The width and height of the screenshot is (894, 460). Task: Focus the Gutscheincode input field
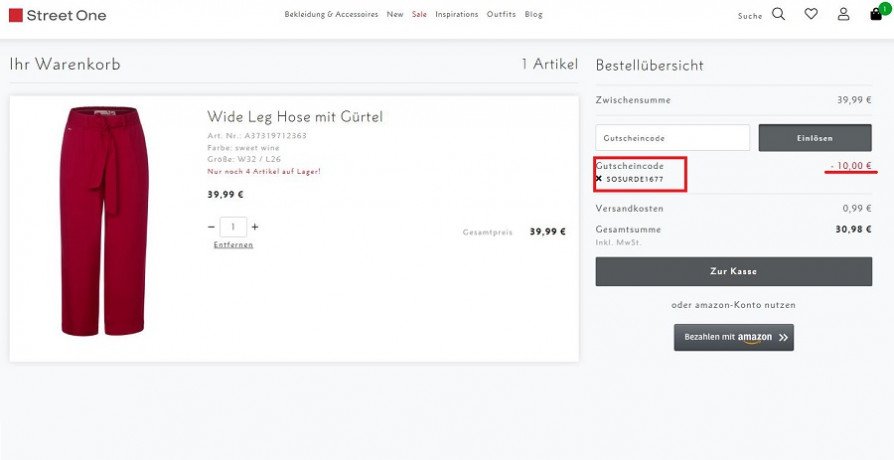tap(673, 138)
